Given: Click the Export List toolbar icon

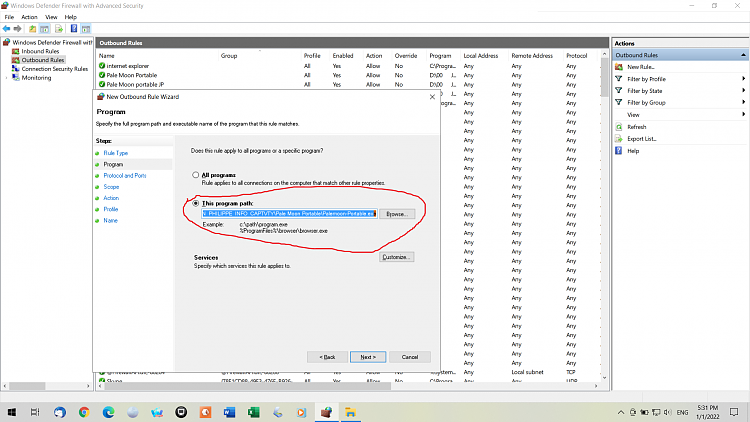Looking at the screenshot, I should [59, 29].
